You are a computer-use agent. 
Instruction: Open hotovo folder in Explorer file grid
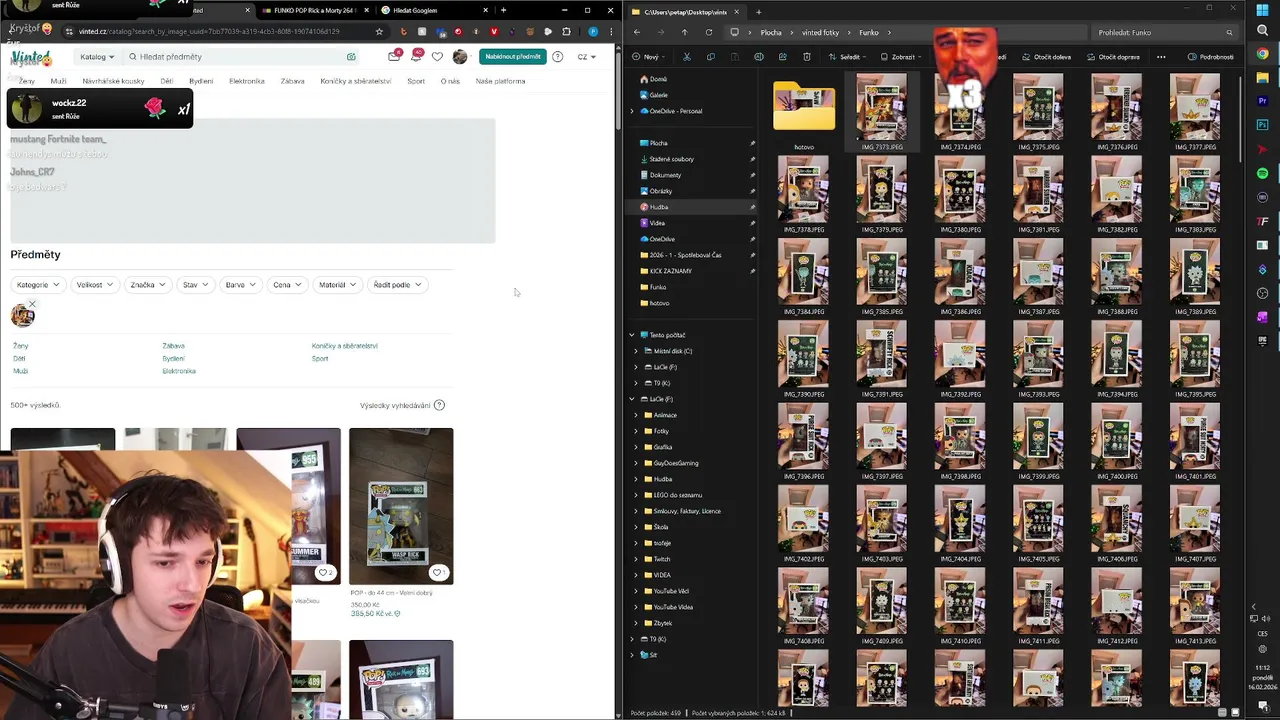[804, 116]
